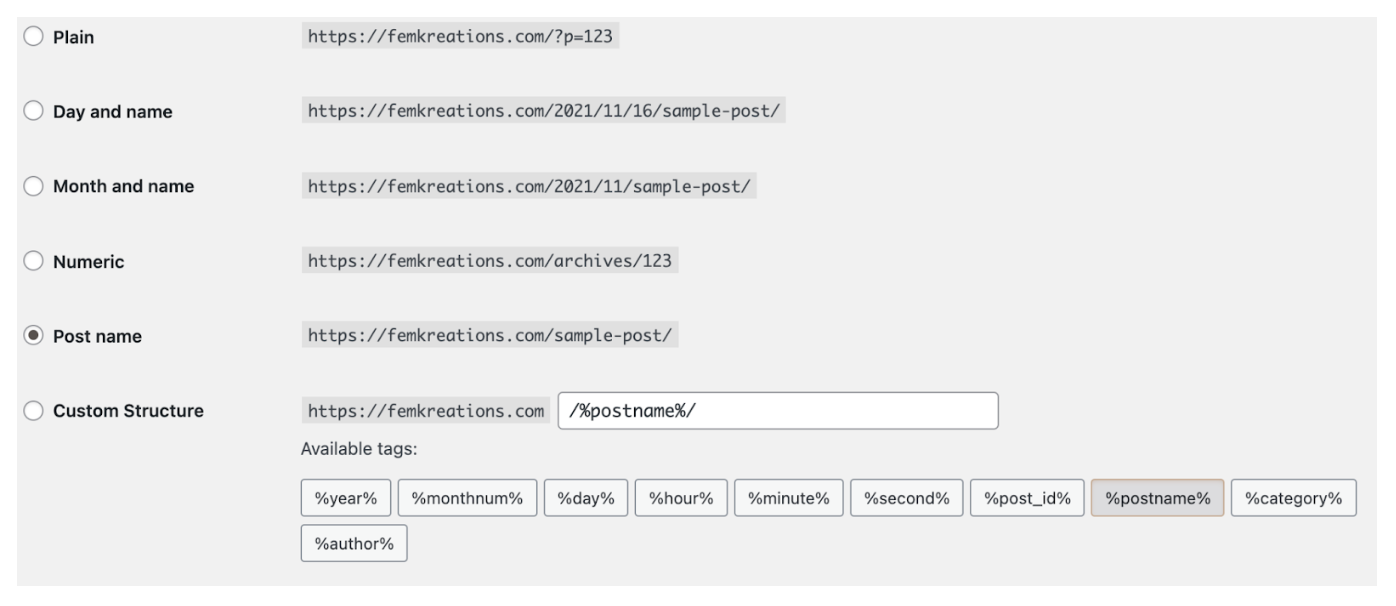
Task: Select the Plain permalink radio button
Action: (33, 37)
